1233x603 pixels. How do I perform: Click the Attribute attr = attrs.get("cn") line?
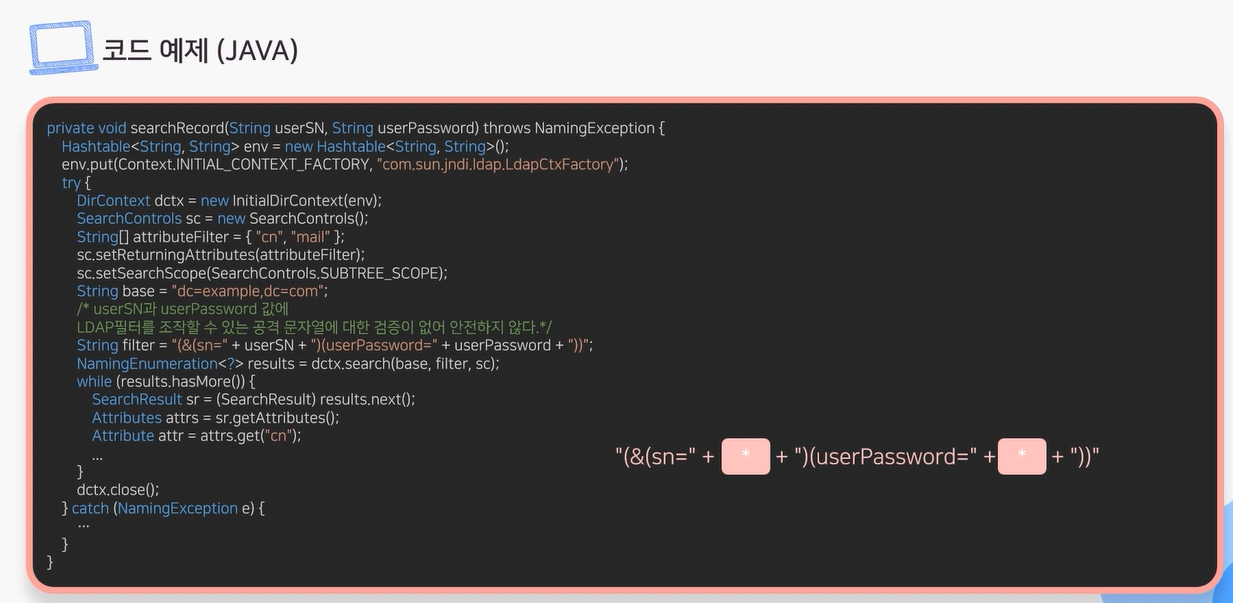196,435
